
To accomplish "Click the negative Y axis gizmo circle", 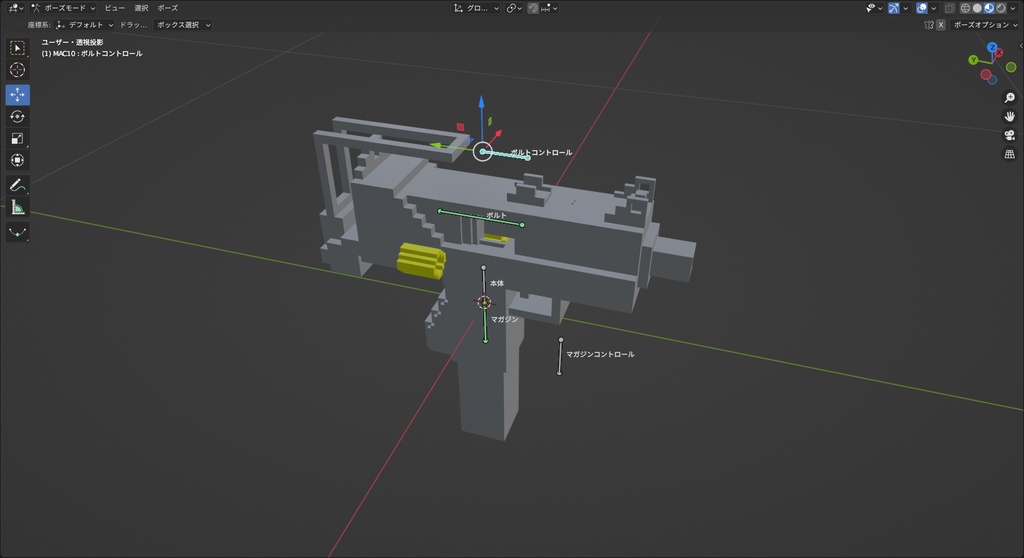I will [1011, 67].
